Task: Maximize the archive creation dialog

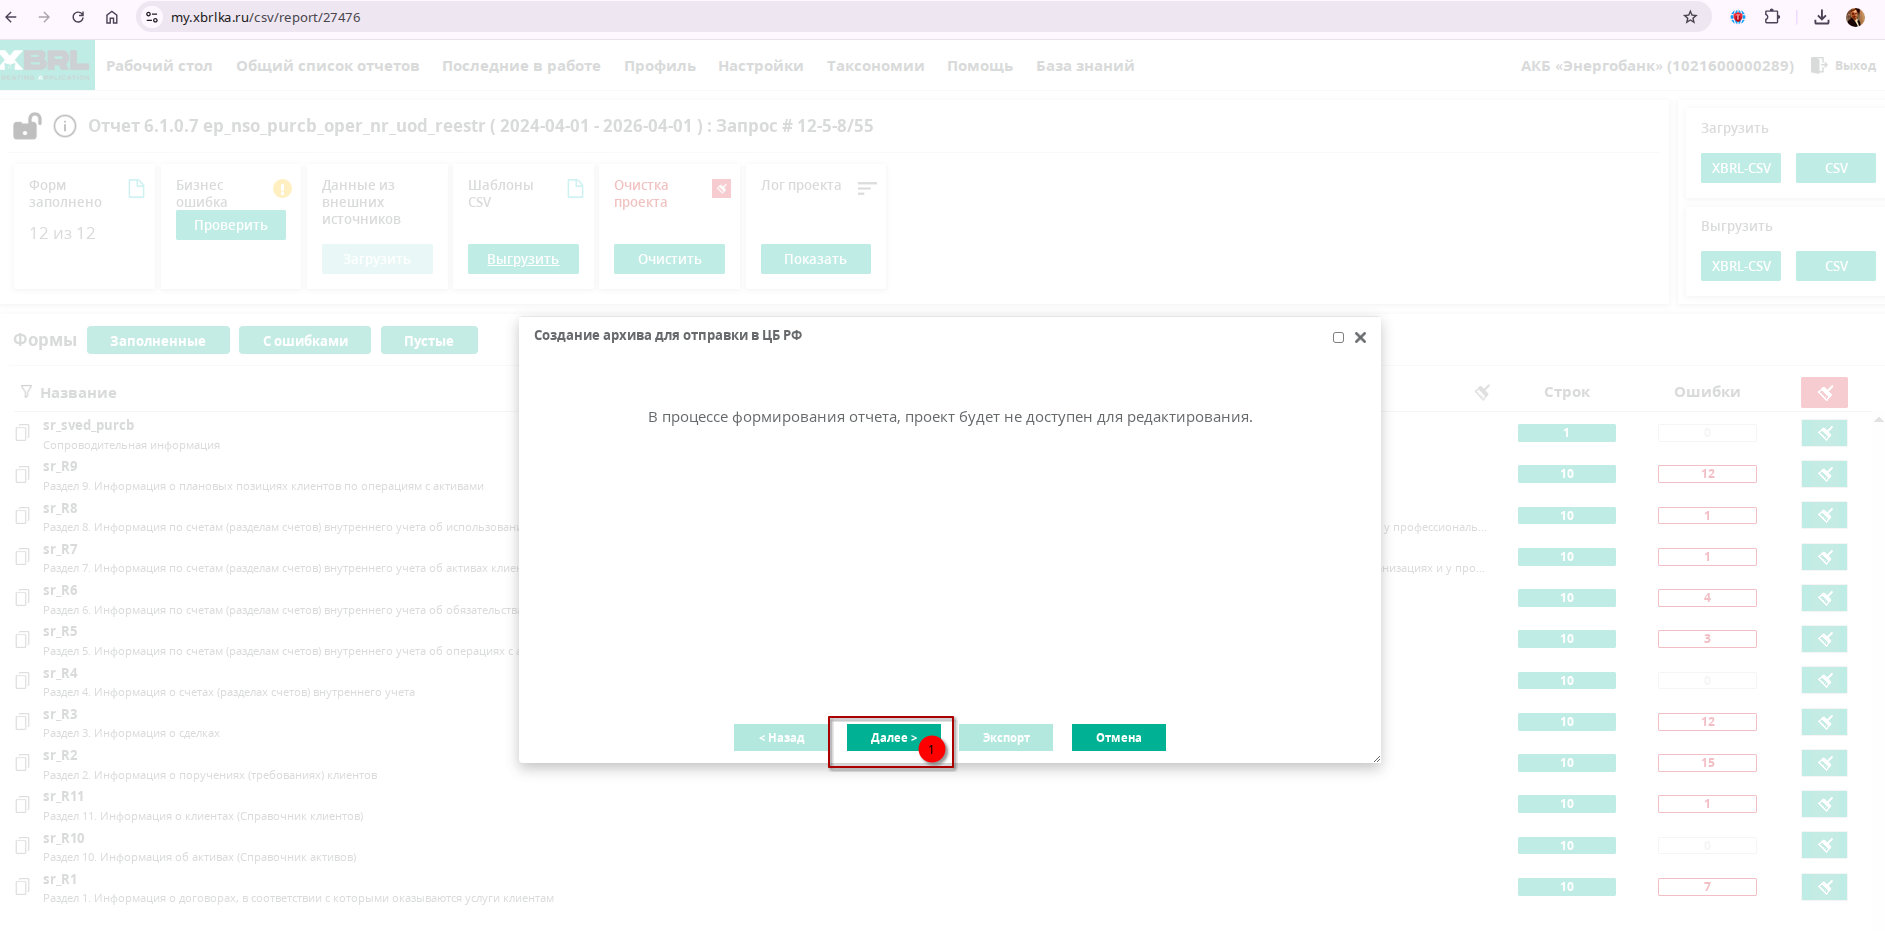Action: point(1338,338)
